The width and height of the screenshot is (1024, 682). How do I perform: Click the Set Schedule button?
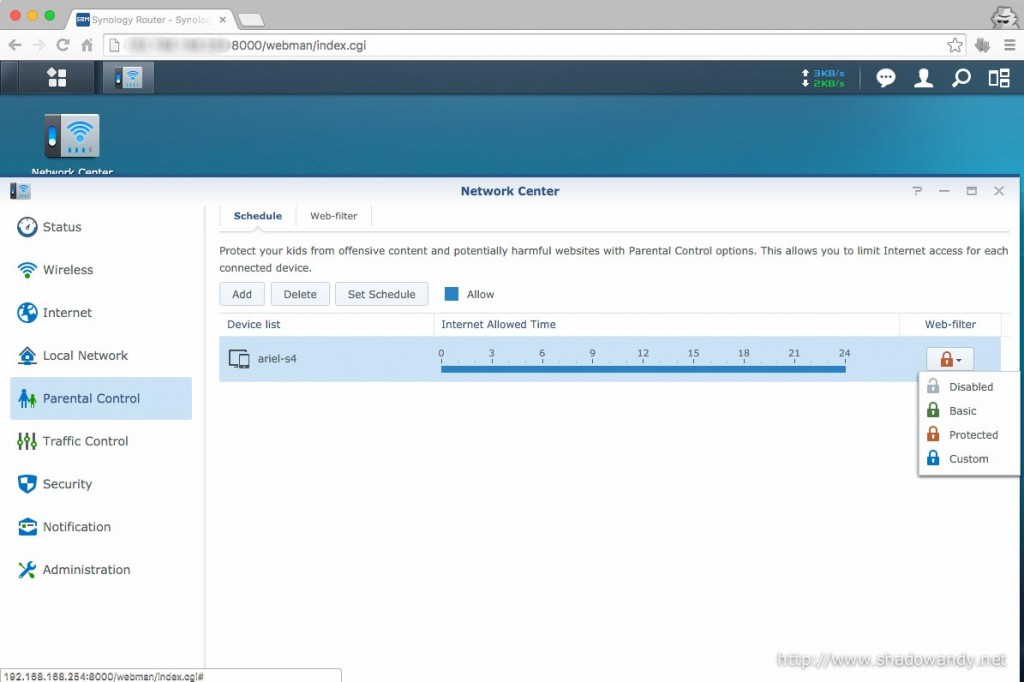pyautogui.click(x=381, y=294)
